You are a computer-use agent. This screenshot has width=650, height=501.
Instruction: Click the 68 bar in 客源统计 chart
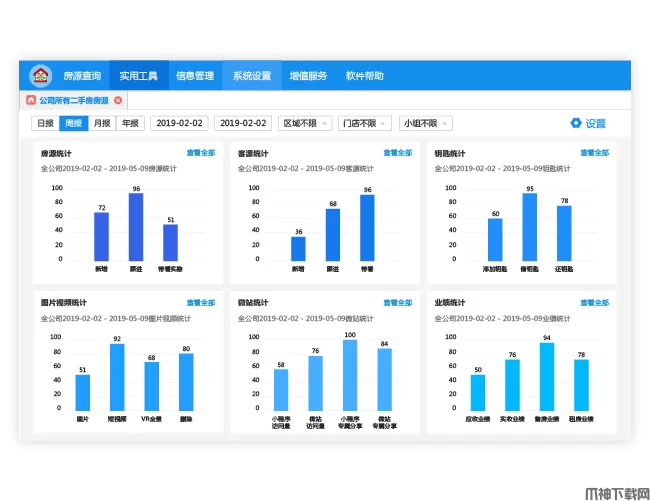tap(332, 235)
